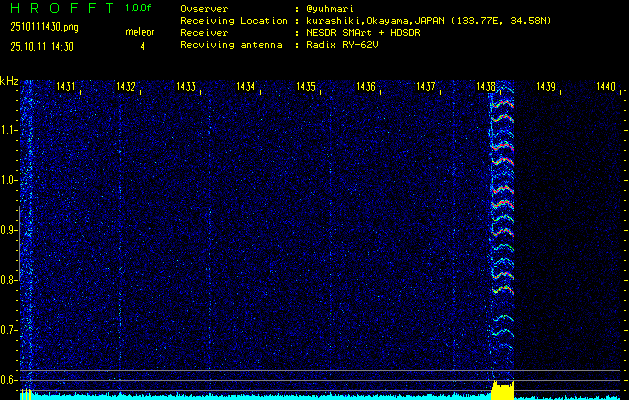Click the HROFFT title text

pos(56,8)
